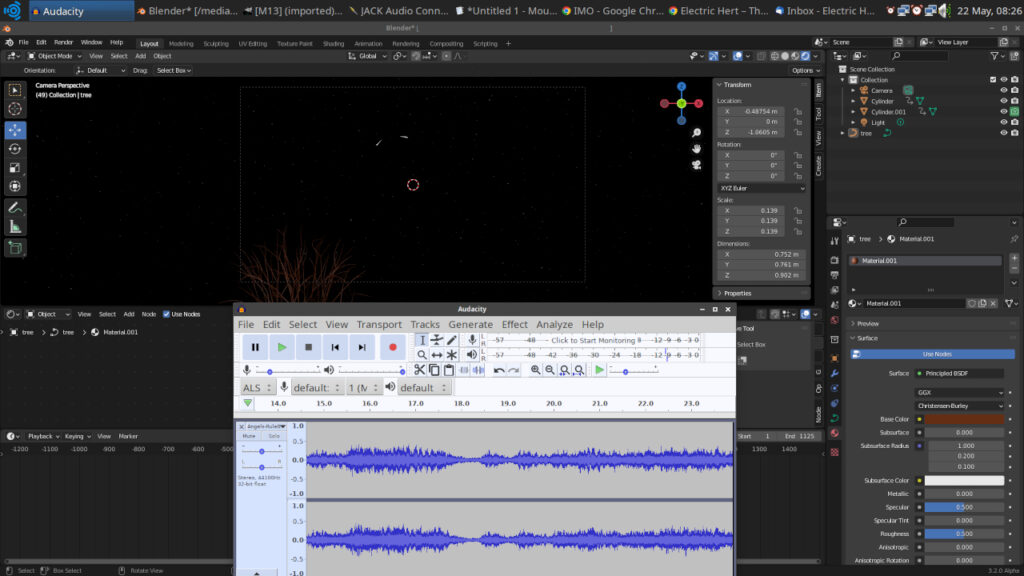Click the Roughness slider in material properties
Screen dimensions: 1024x576
coord(965,534)
